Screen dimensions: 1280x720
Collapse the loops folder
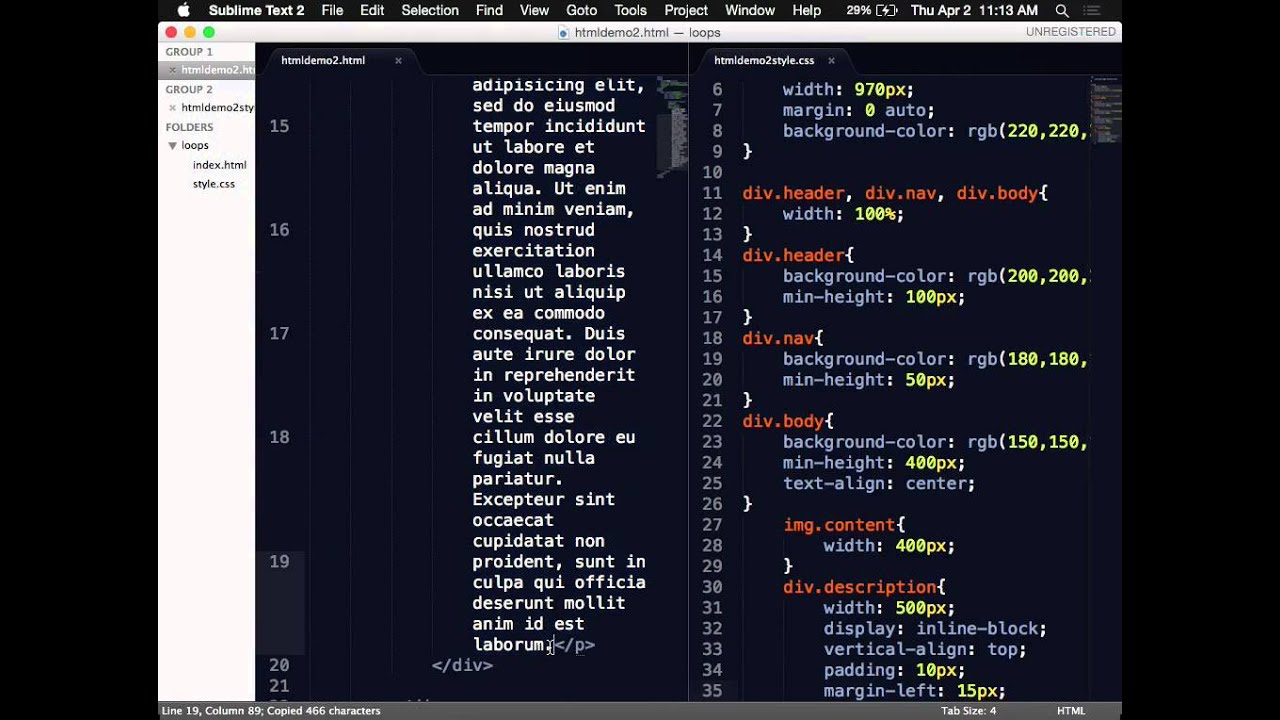point(172,146)
